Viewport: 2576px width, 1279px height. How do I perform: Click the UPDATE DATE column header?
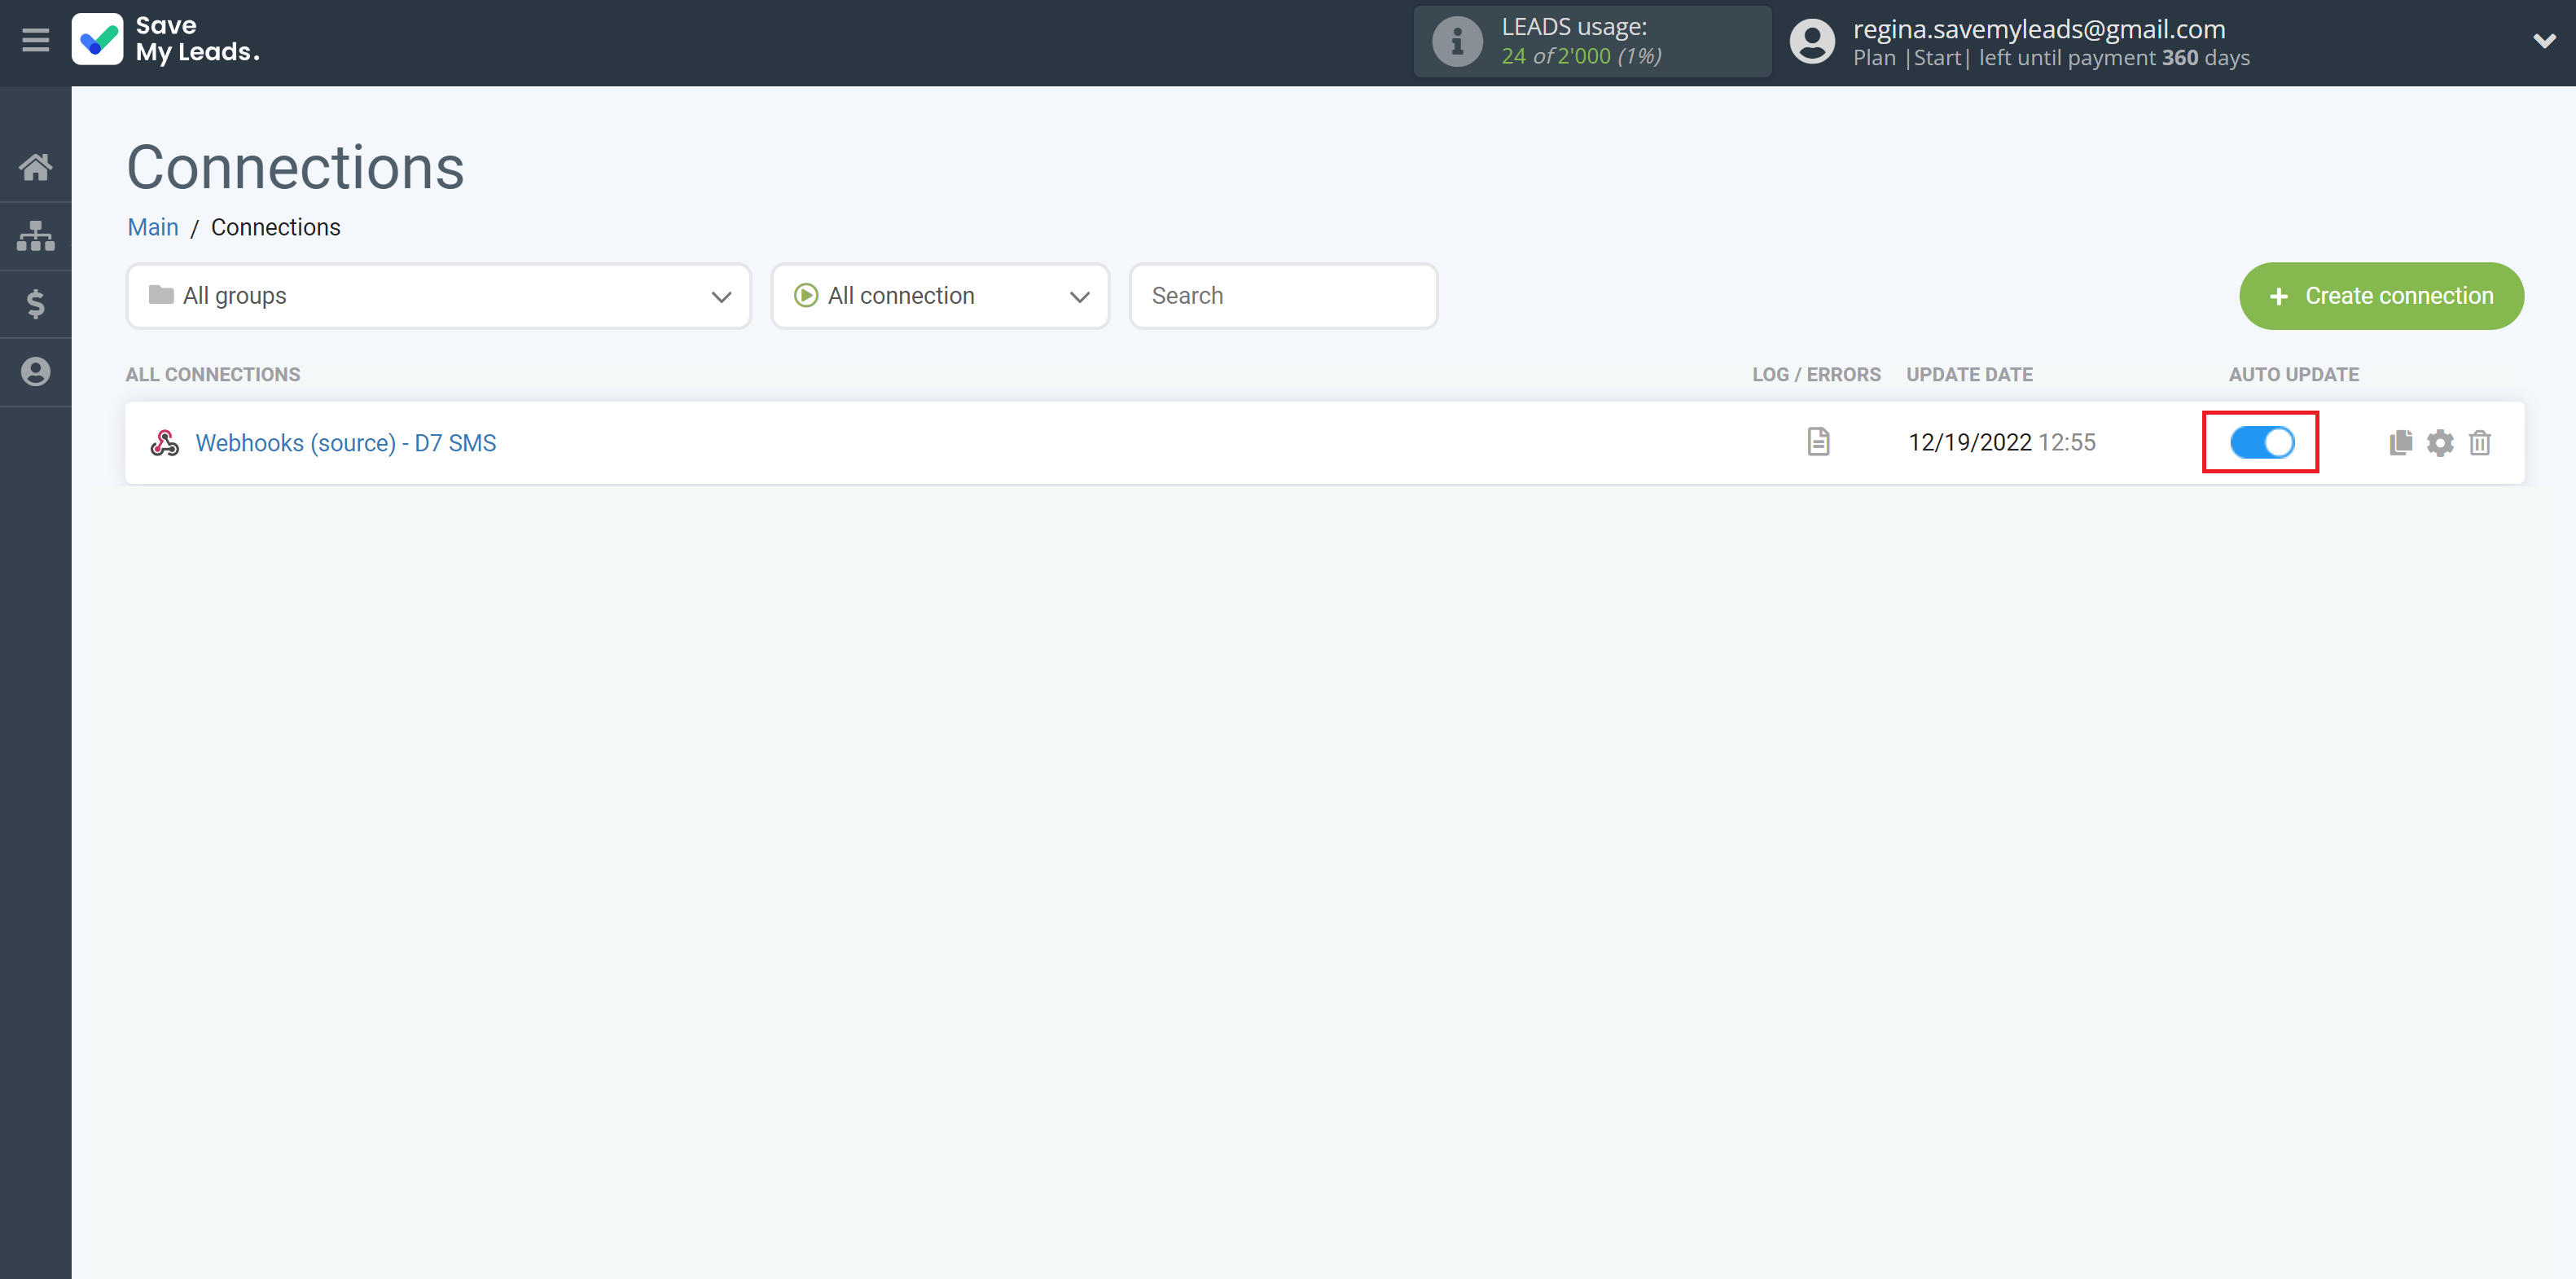coord(1969,375)
